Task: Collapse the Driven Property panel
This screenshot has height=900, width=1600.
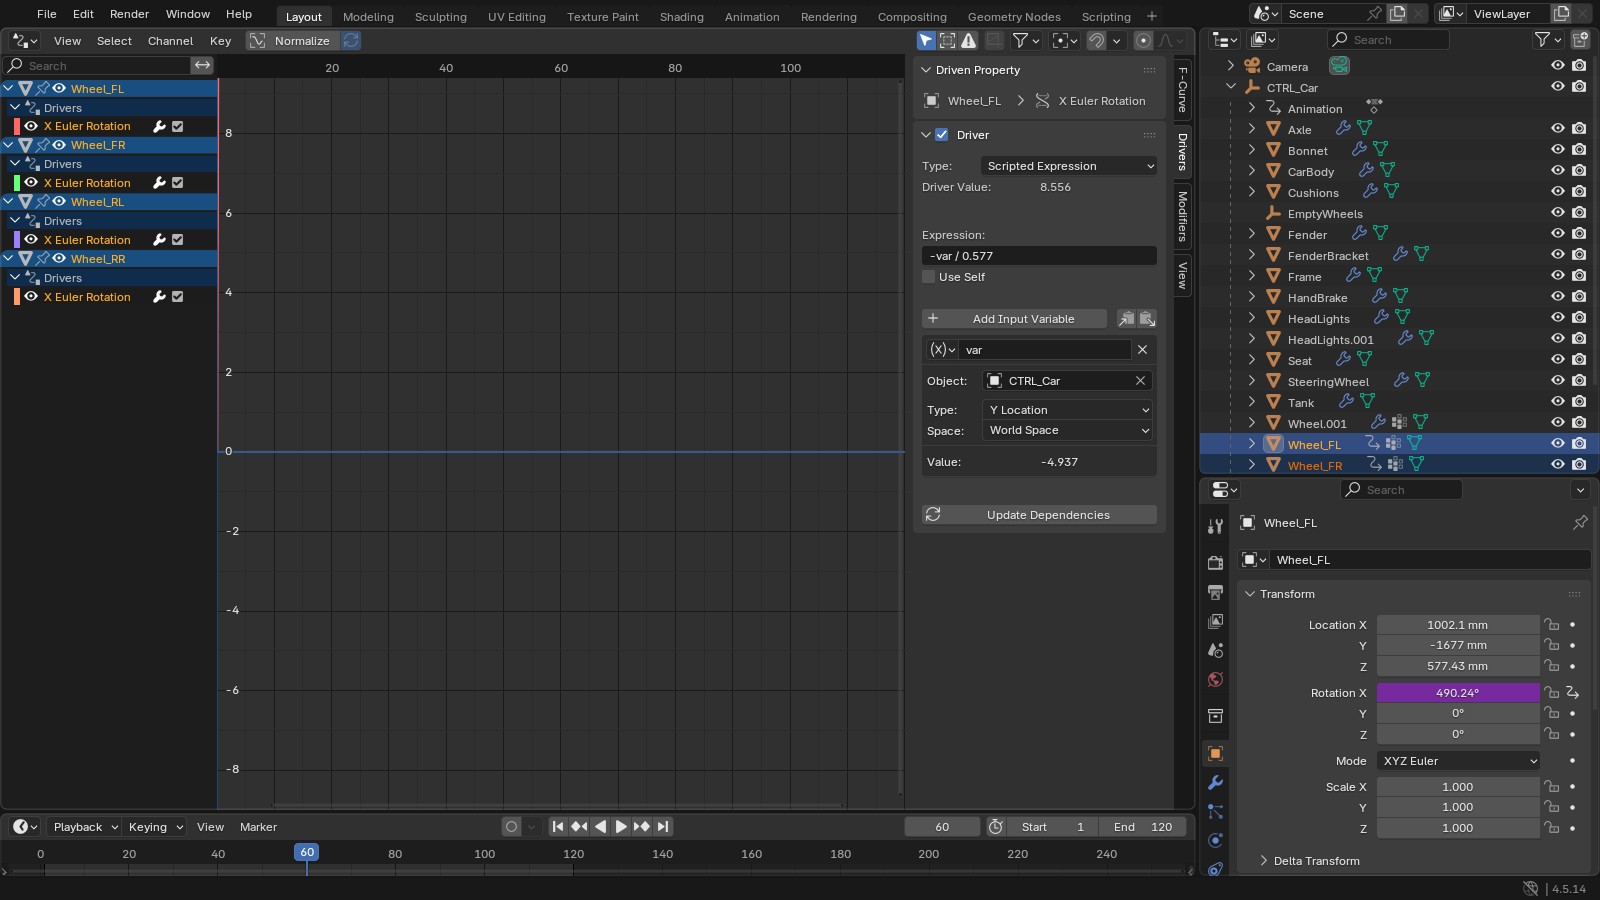Action: point(925,70)
